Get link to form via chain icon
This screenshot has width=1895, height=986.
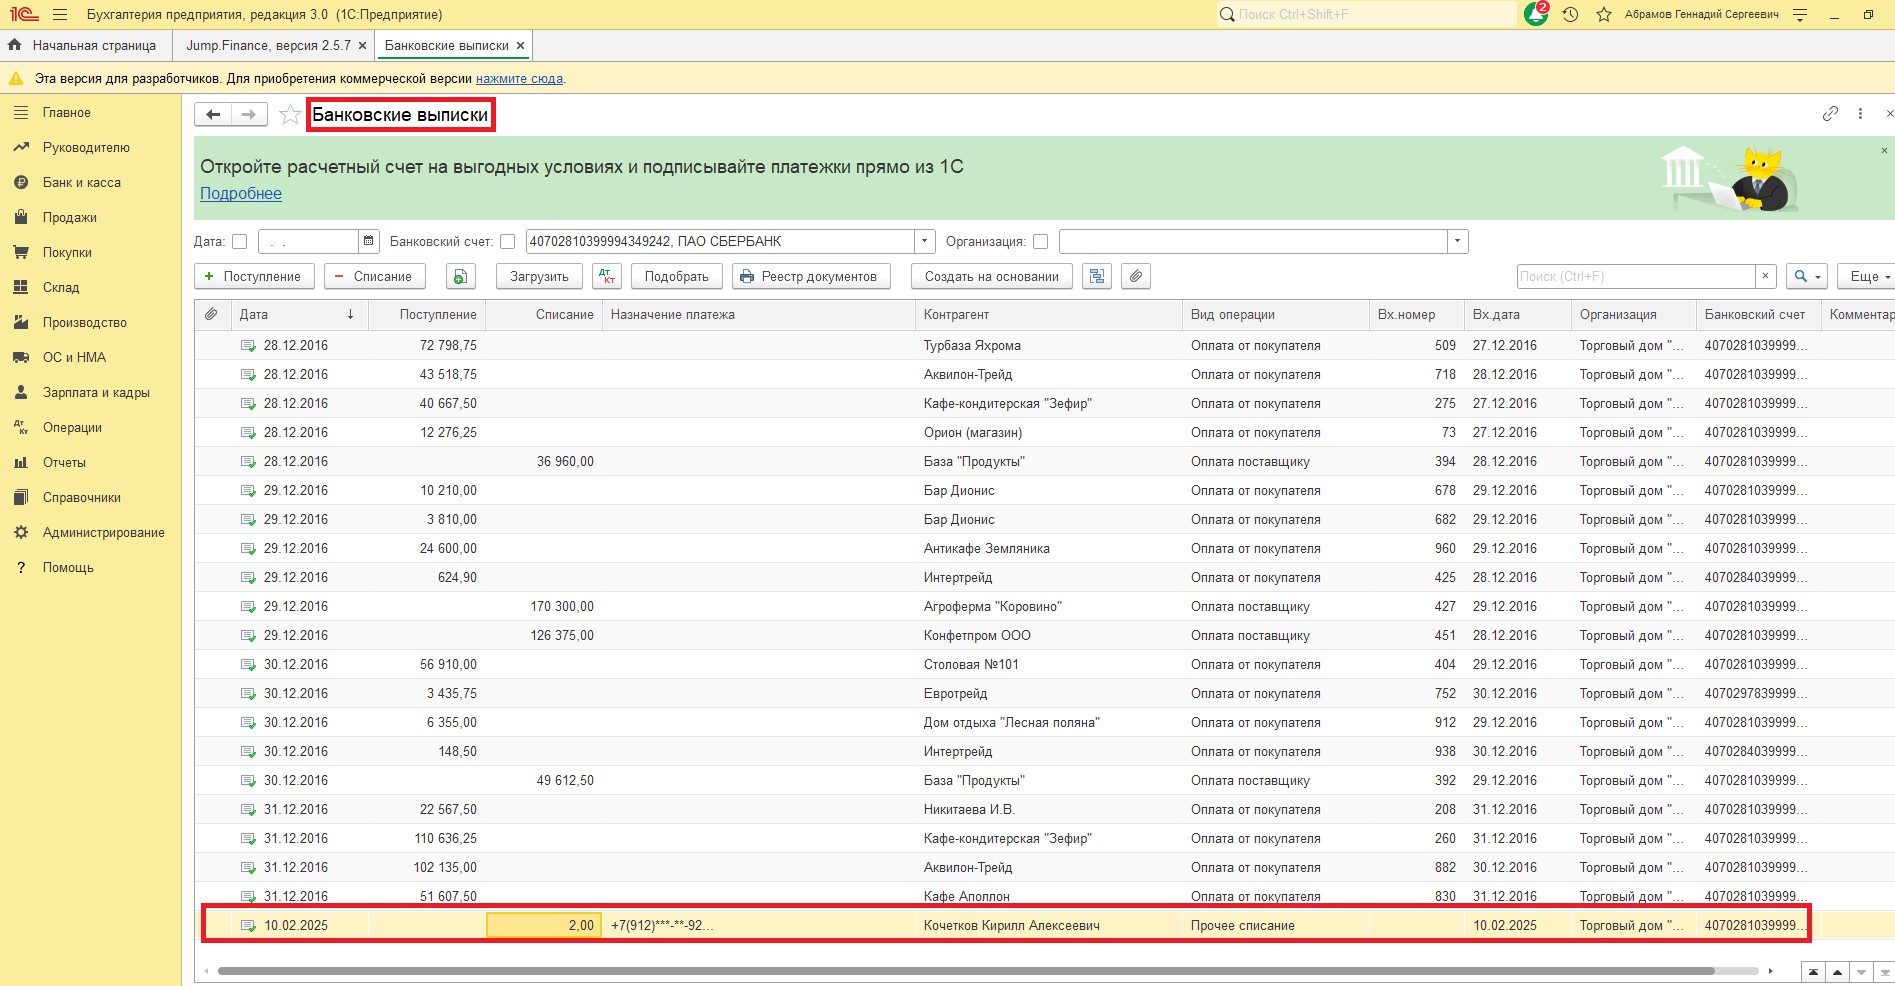point(1830,114)
